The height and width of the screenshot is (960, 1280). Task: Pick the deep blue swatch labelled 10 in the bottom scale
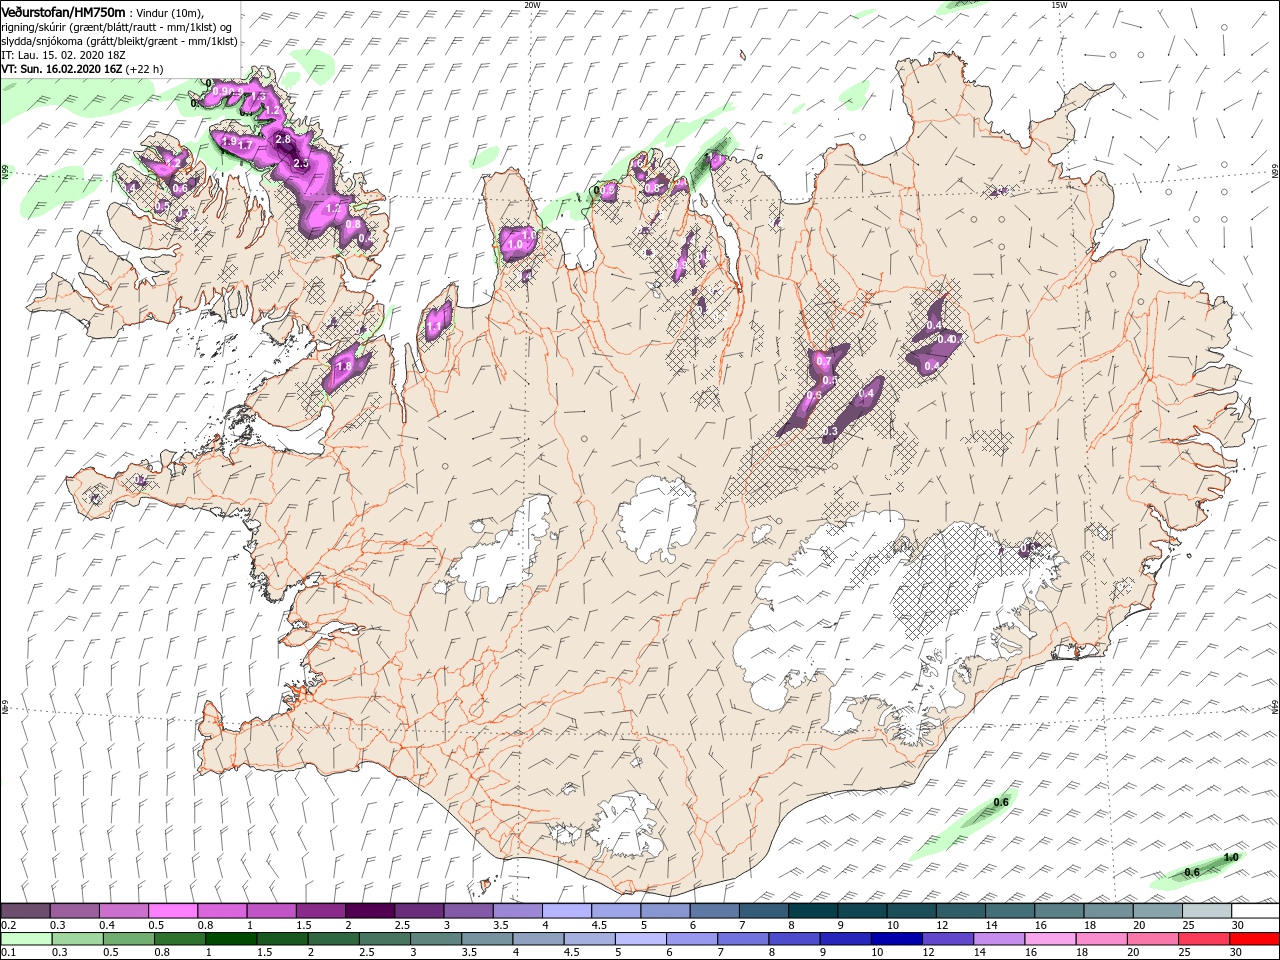895,939
